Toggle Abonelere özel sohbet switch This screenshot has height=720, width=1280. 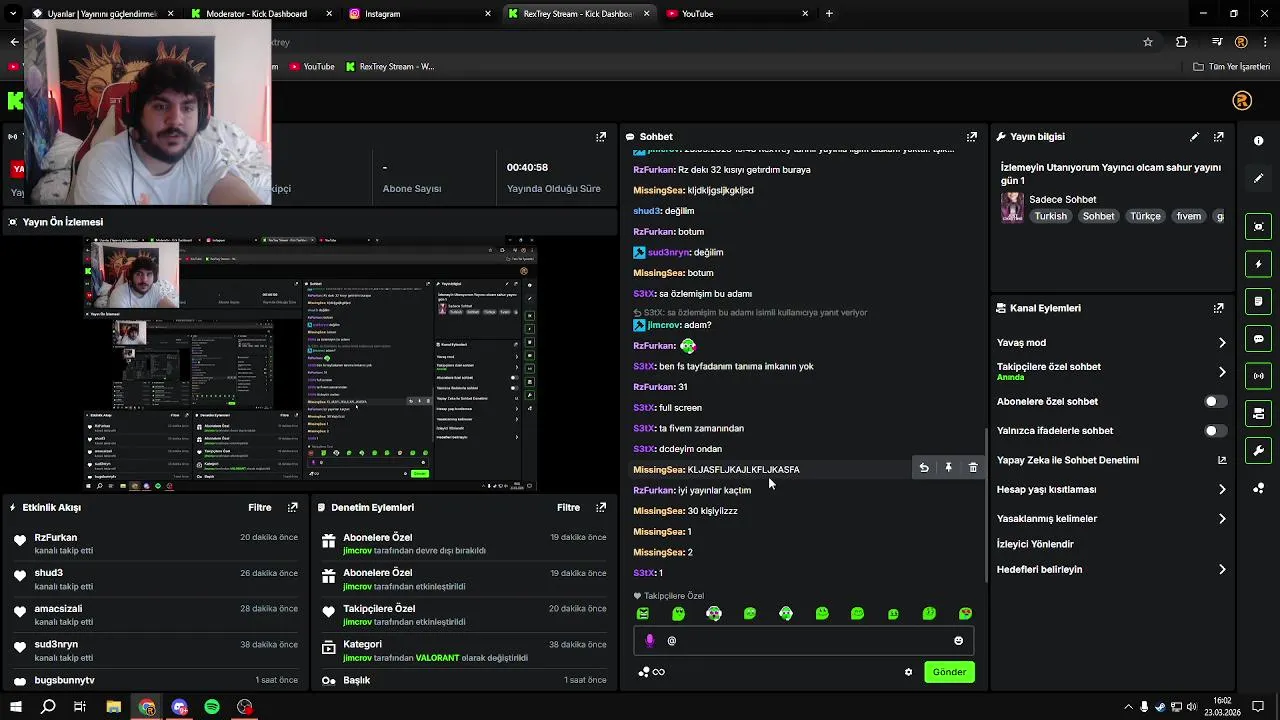[x=1215, y=402]
